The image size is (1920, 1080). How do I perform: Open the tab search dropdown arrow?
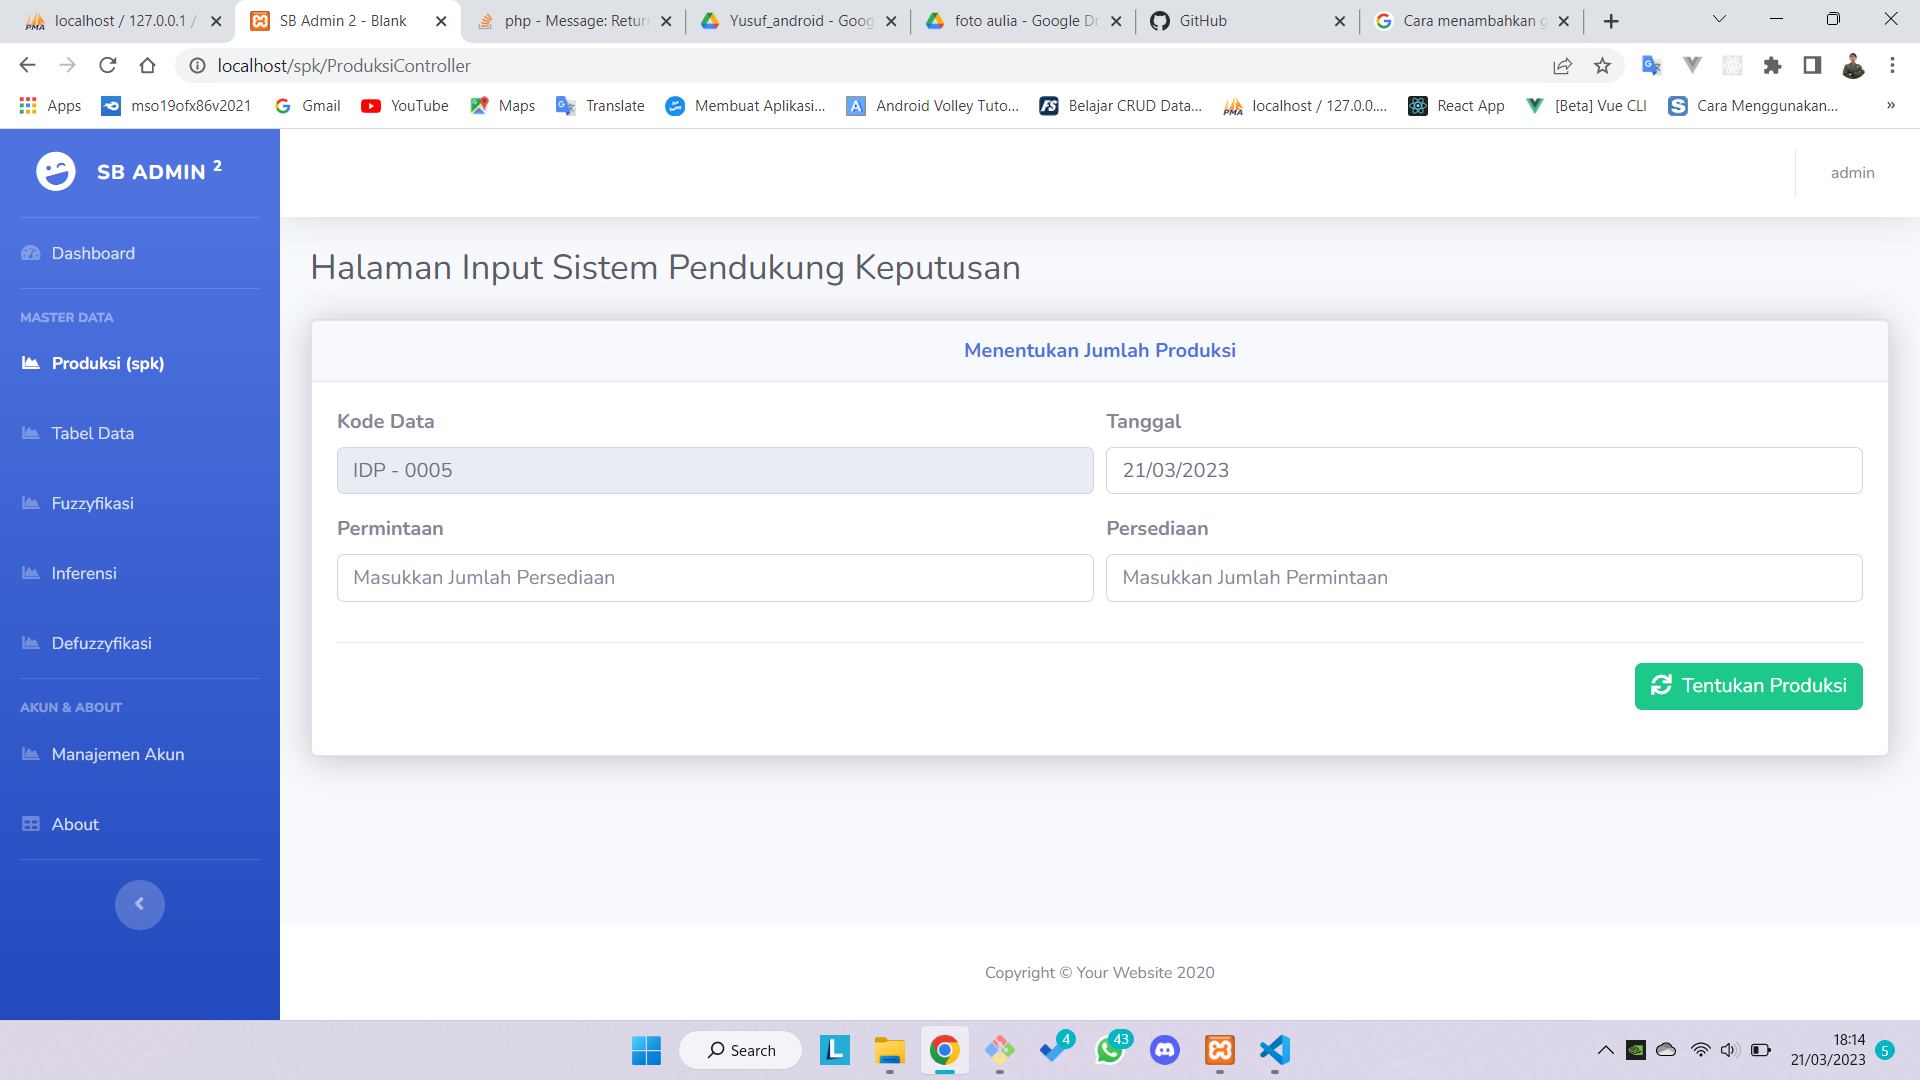point(1719,19)
